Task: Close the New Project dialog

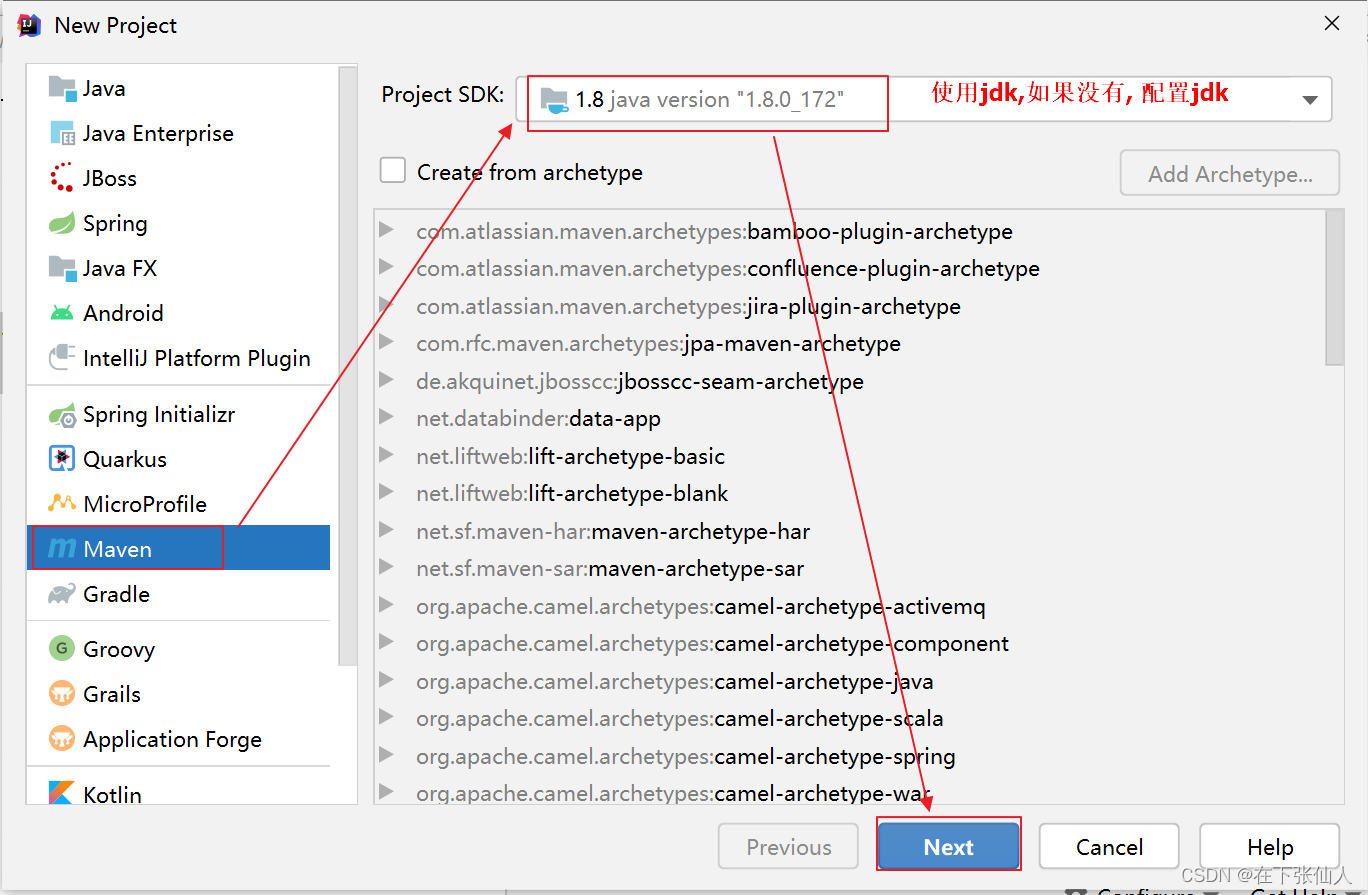Action: pos(1331,24)
